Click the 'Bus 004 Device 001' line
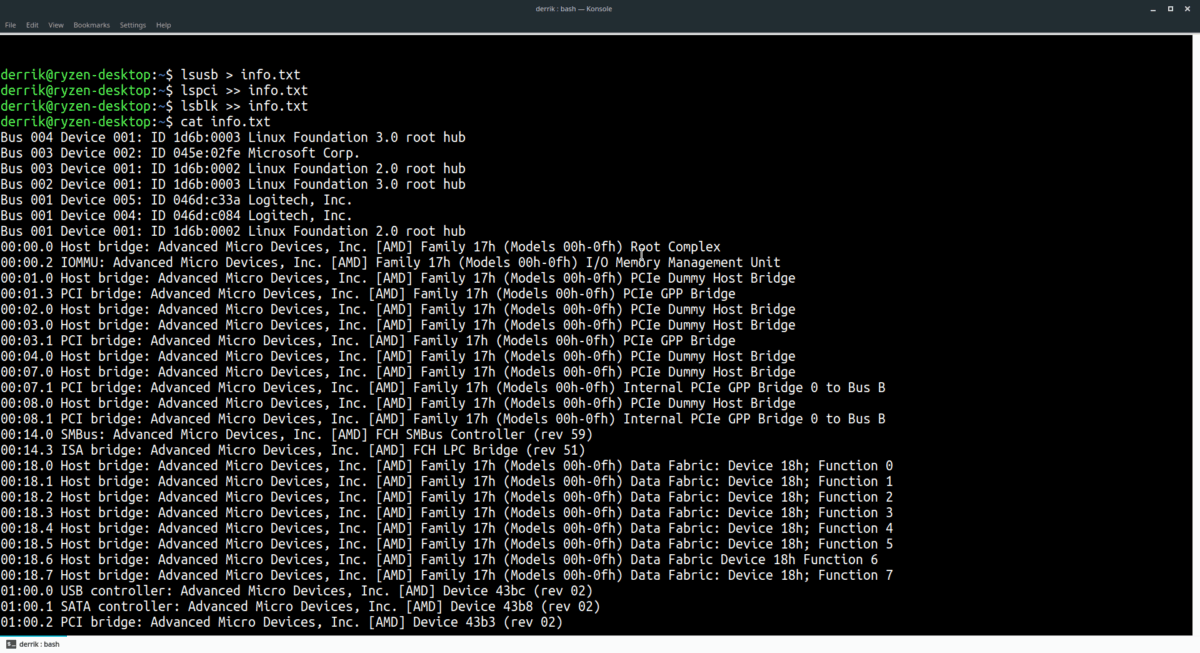1200x653 pixels. (x=233, y=137)
